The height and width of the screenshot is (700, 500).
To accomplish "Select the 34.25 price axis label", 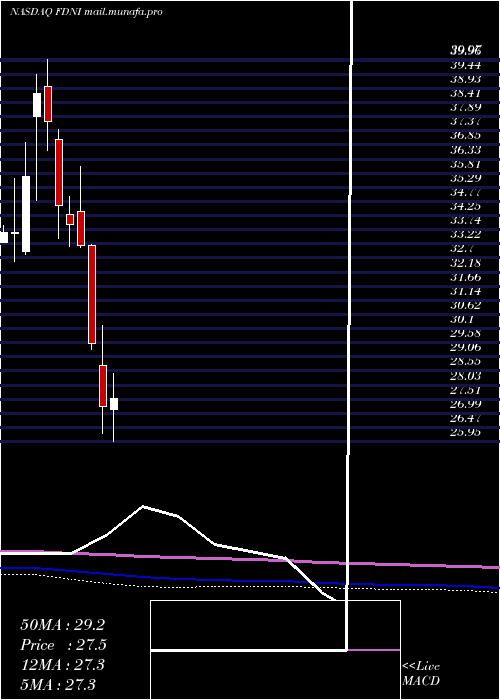I will 465,206.
